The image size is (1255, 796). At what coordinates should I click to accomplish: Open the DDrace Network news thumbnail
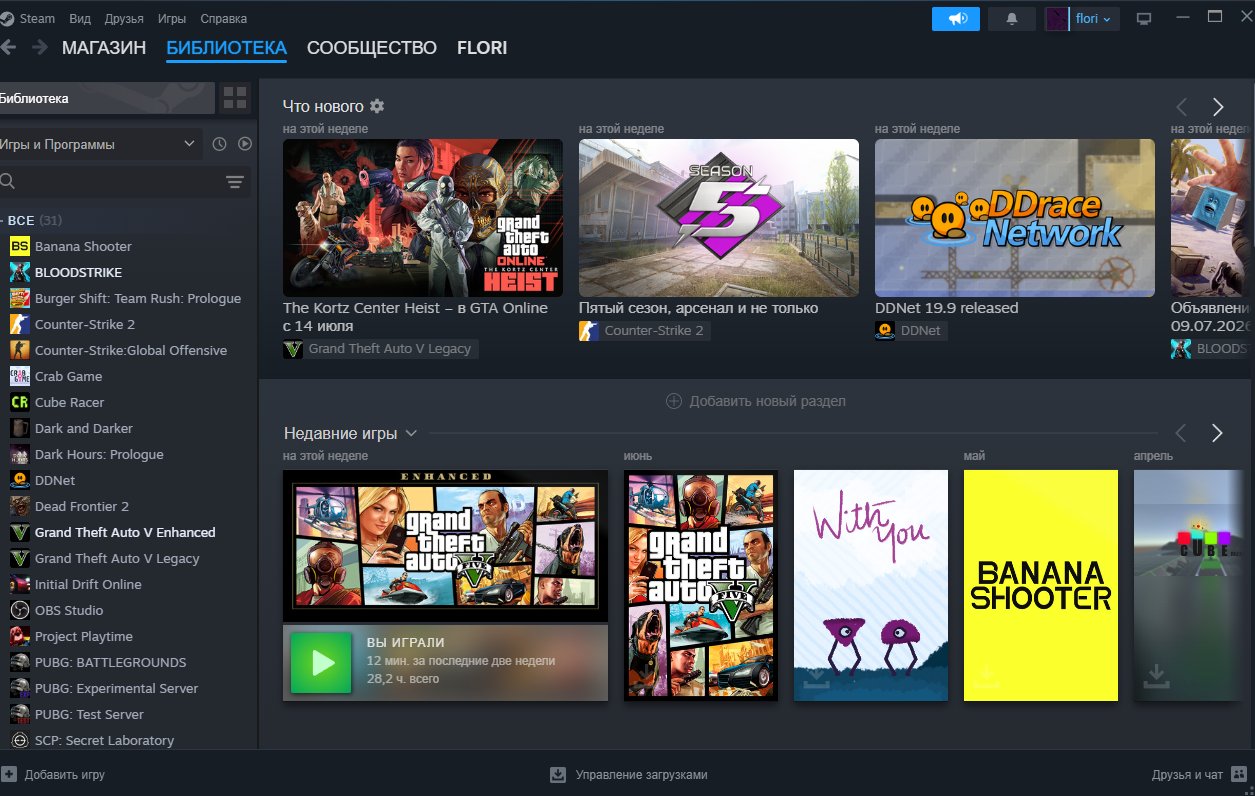[x=1015, y=218]
